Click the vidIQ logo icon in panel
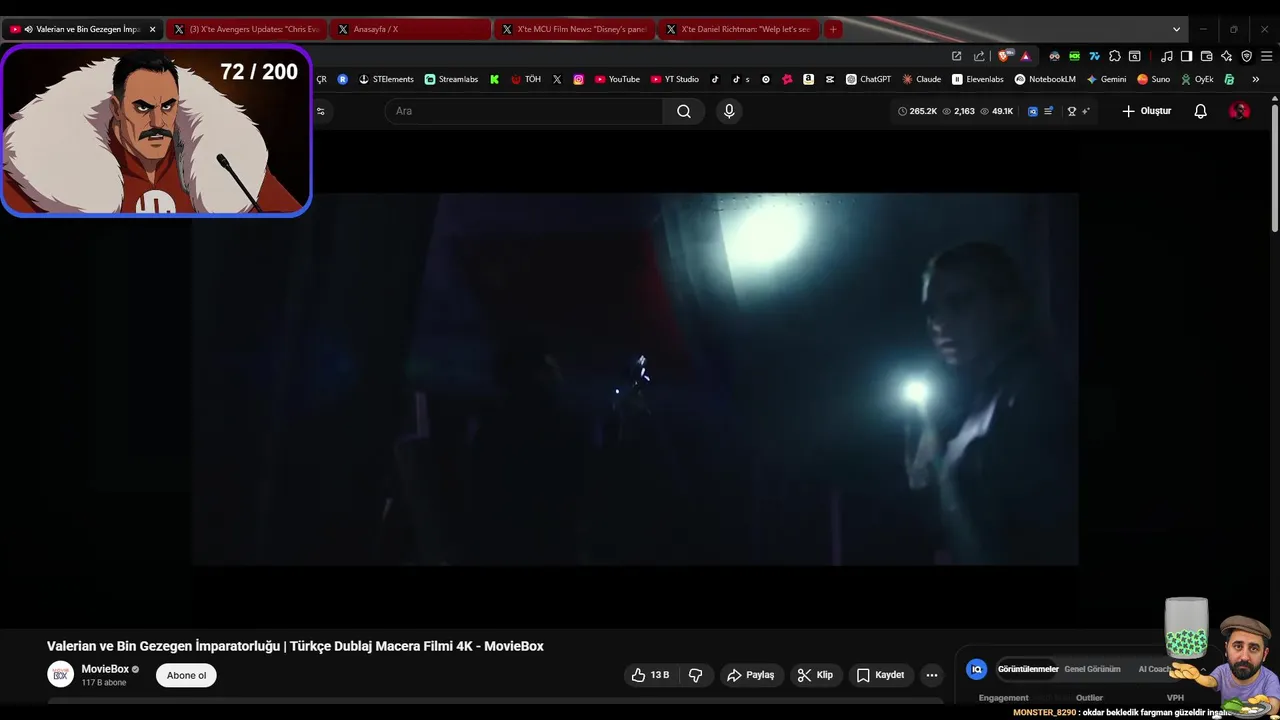This screenshot has height=720, width=1280. [977, 669]
